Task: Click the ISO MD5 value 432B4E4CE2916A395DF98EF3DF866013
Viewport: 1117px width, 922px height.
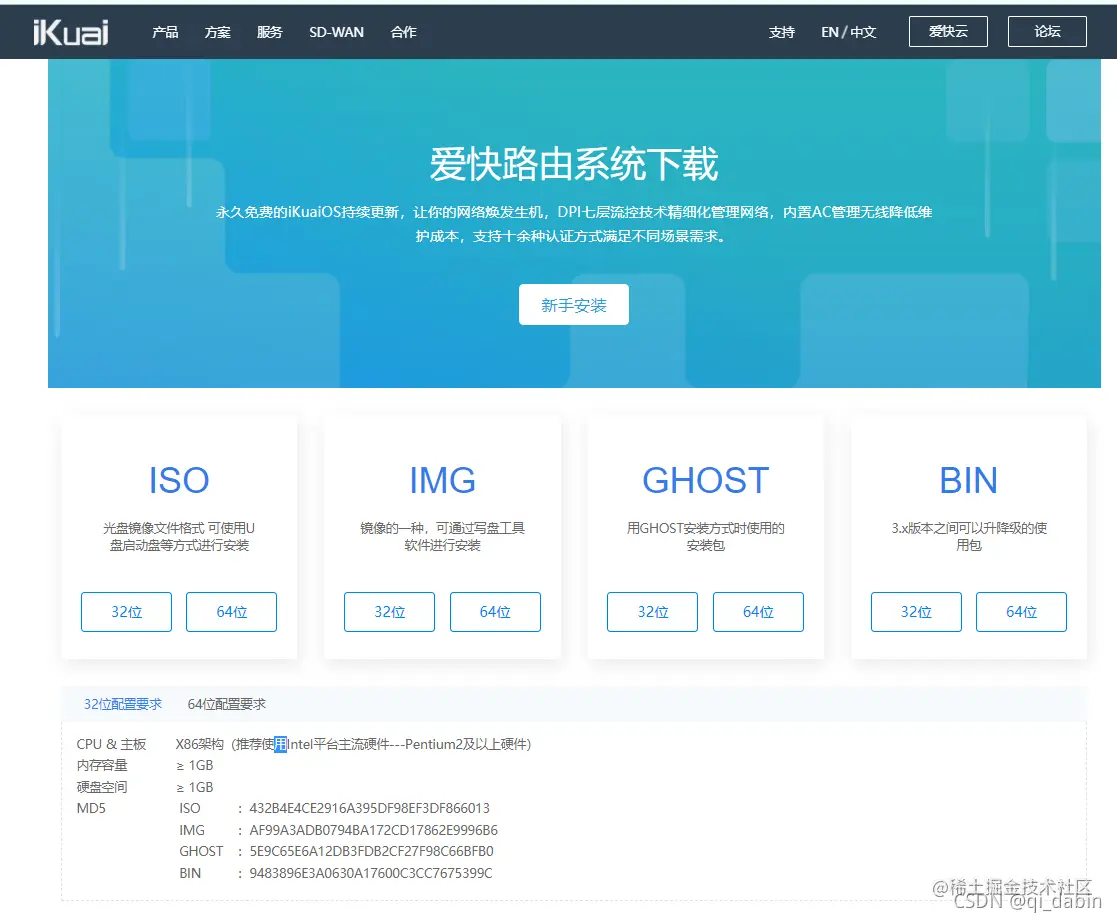Action: click(370, 808)
